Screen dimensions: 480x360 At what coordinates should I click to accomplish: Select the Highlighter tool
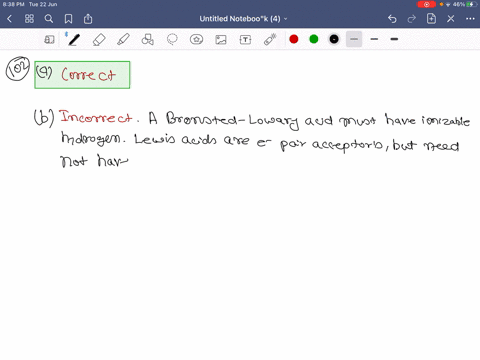tap(123, 40)
